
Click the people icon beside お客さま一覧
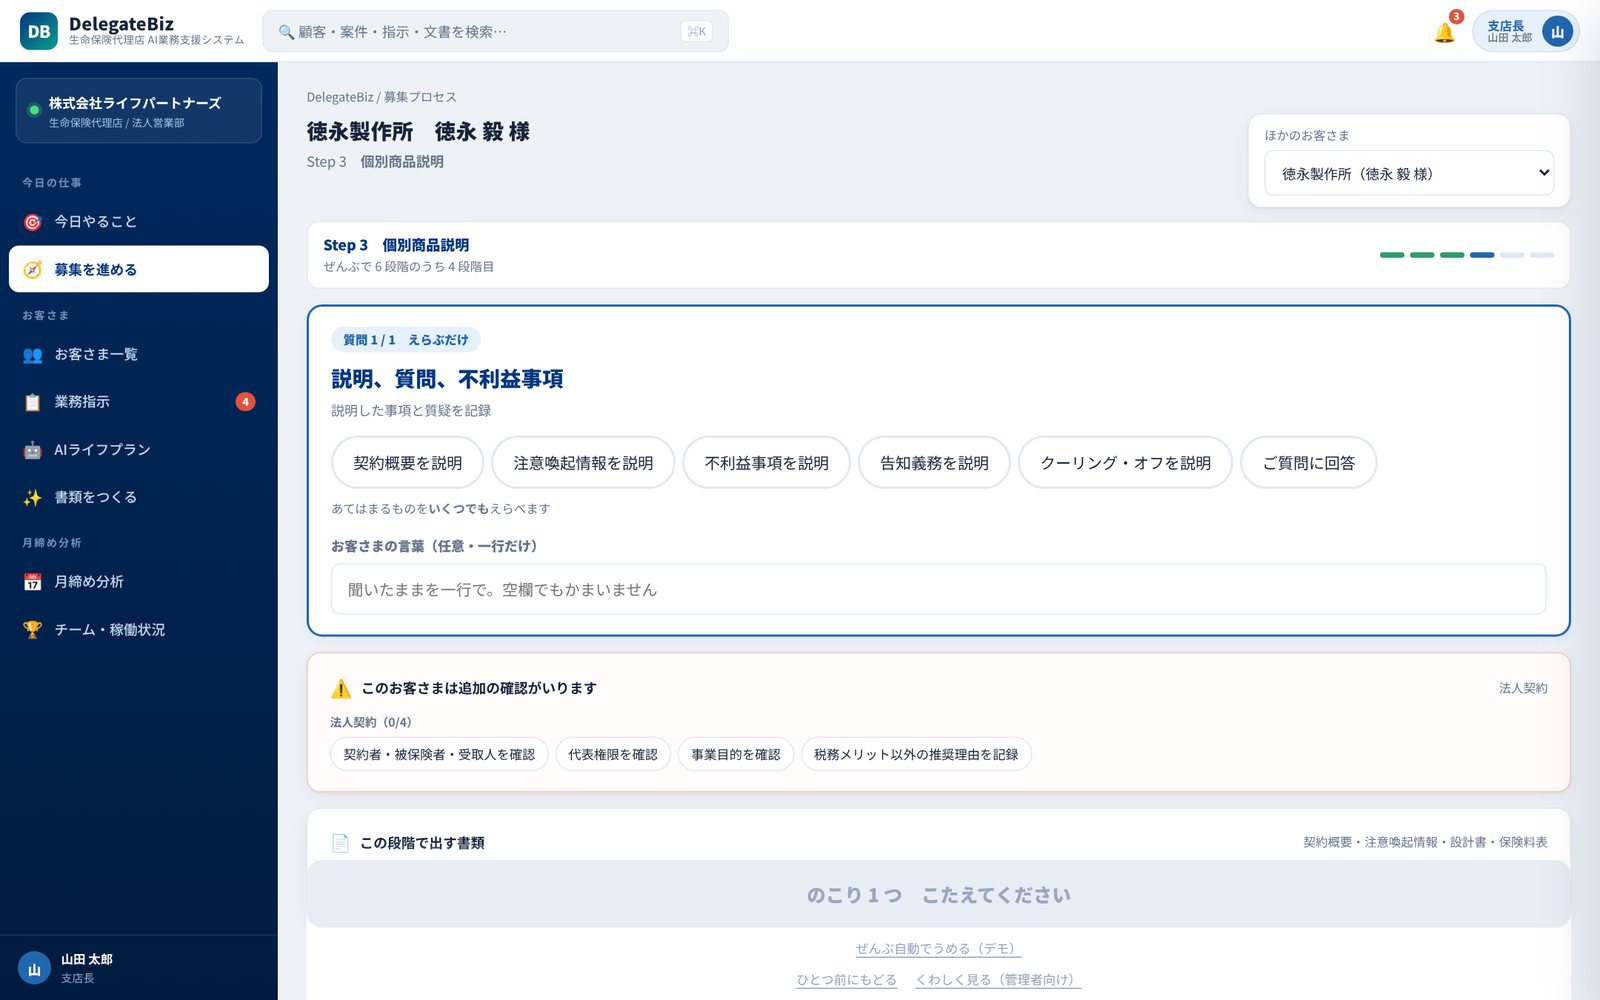(33, 355)
